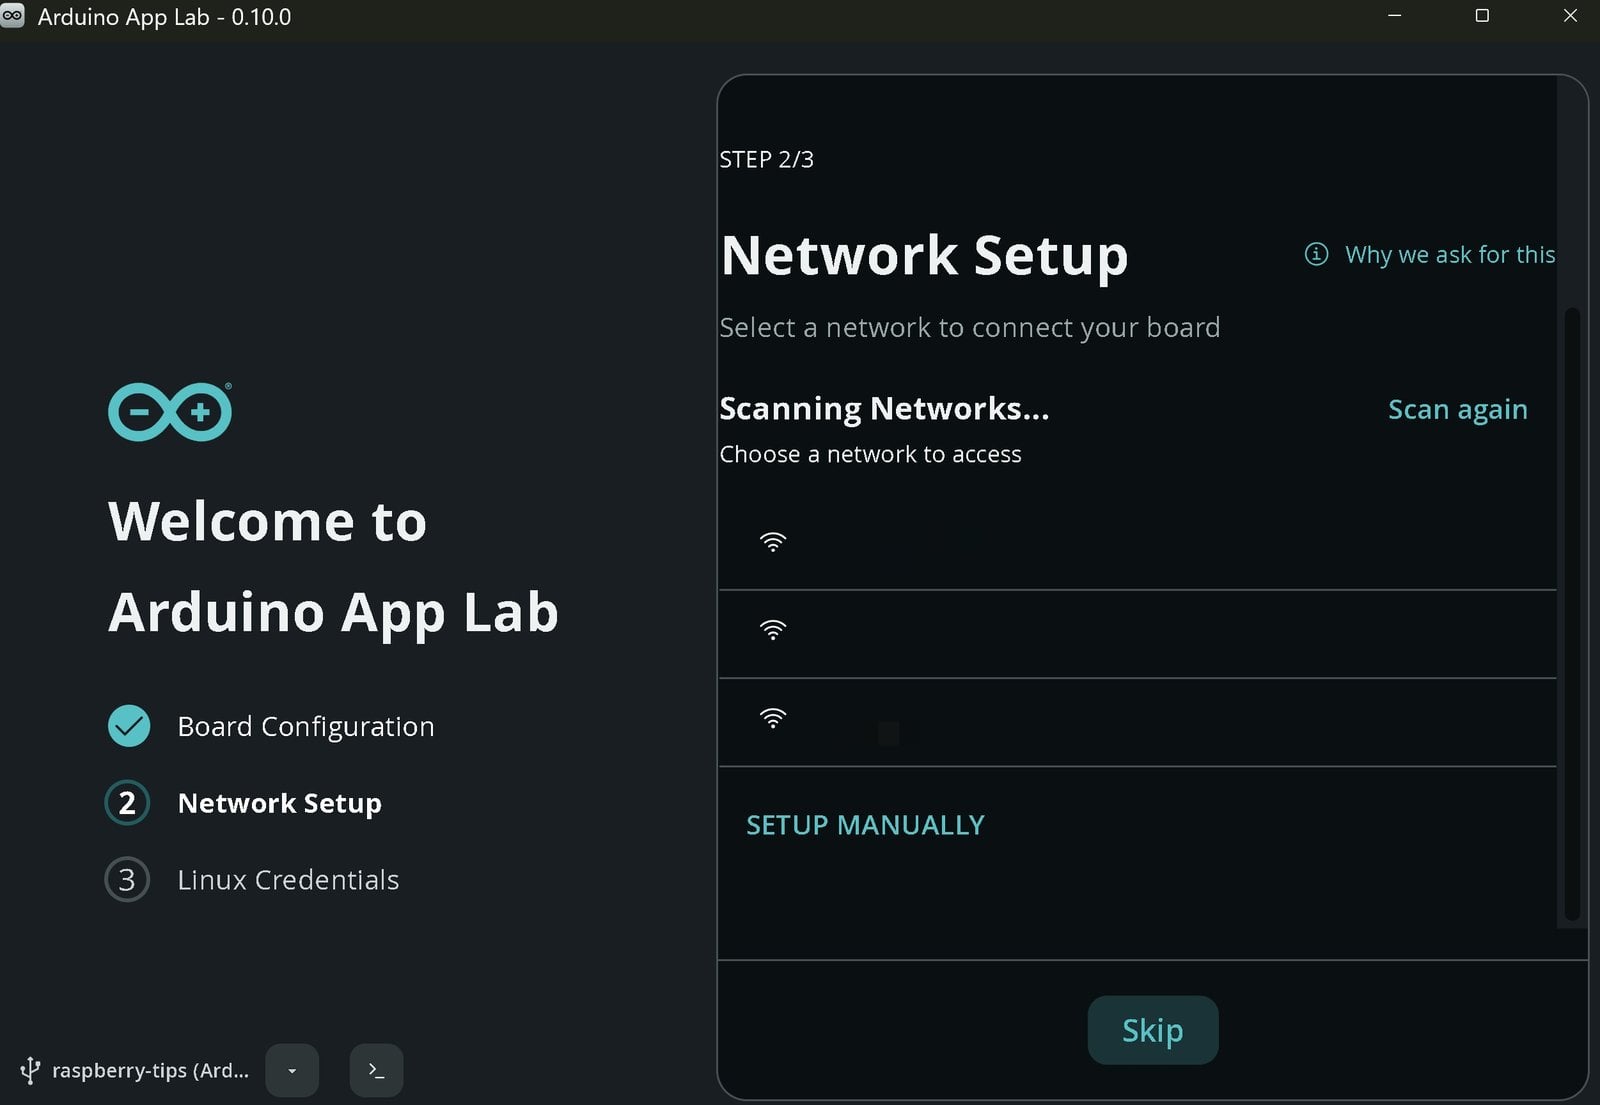The width and height of the screenshot is (1600, 1105).
Task: Choose the middle Wi-Fi network in the list
Action: tap(1137, 634)
